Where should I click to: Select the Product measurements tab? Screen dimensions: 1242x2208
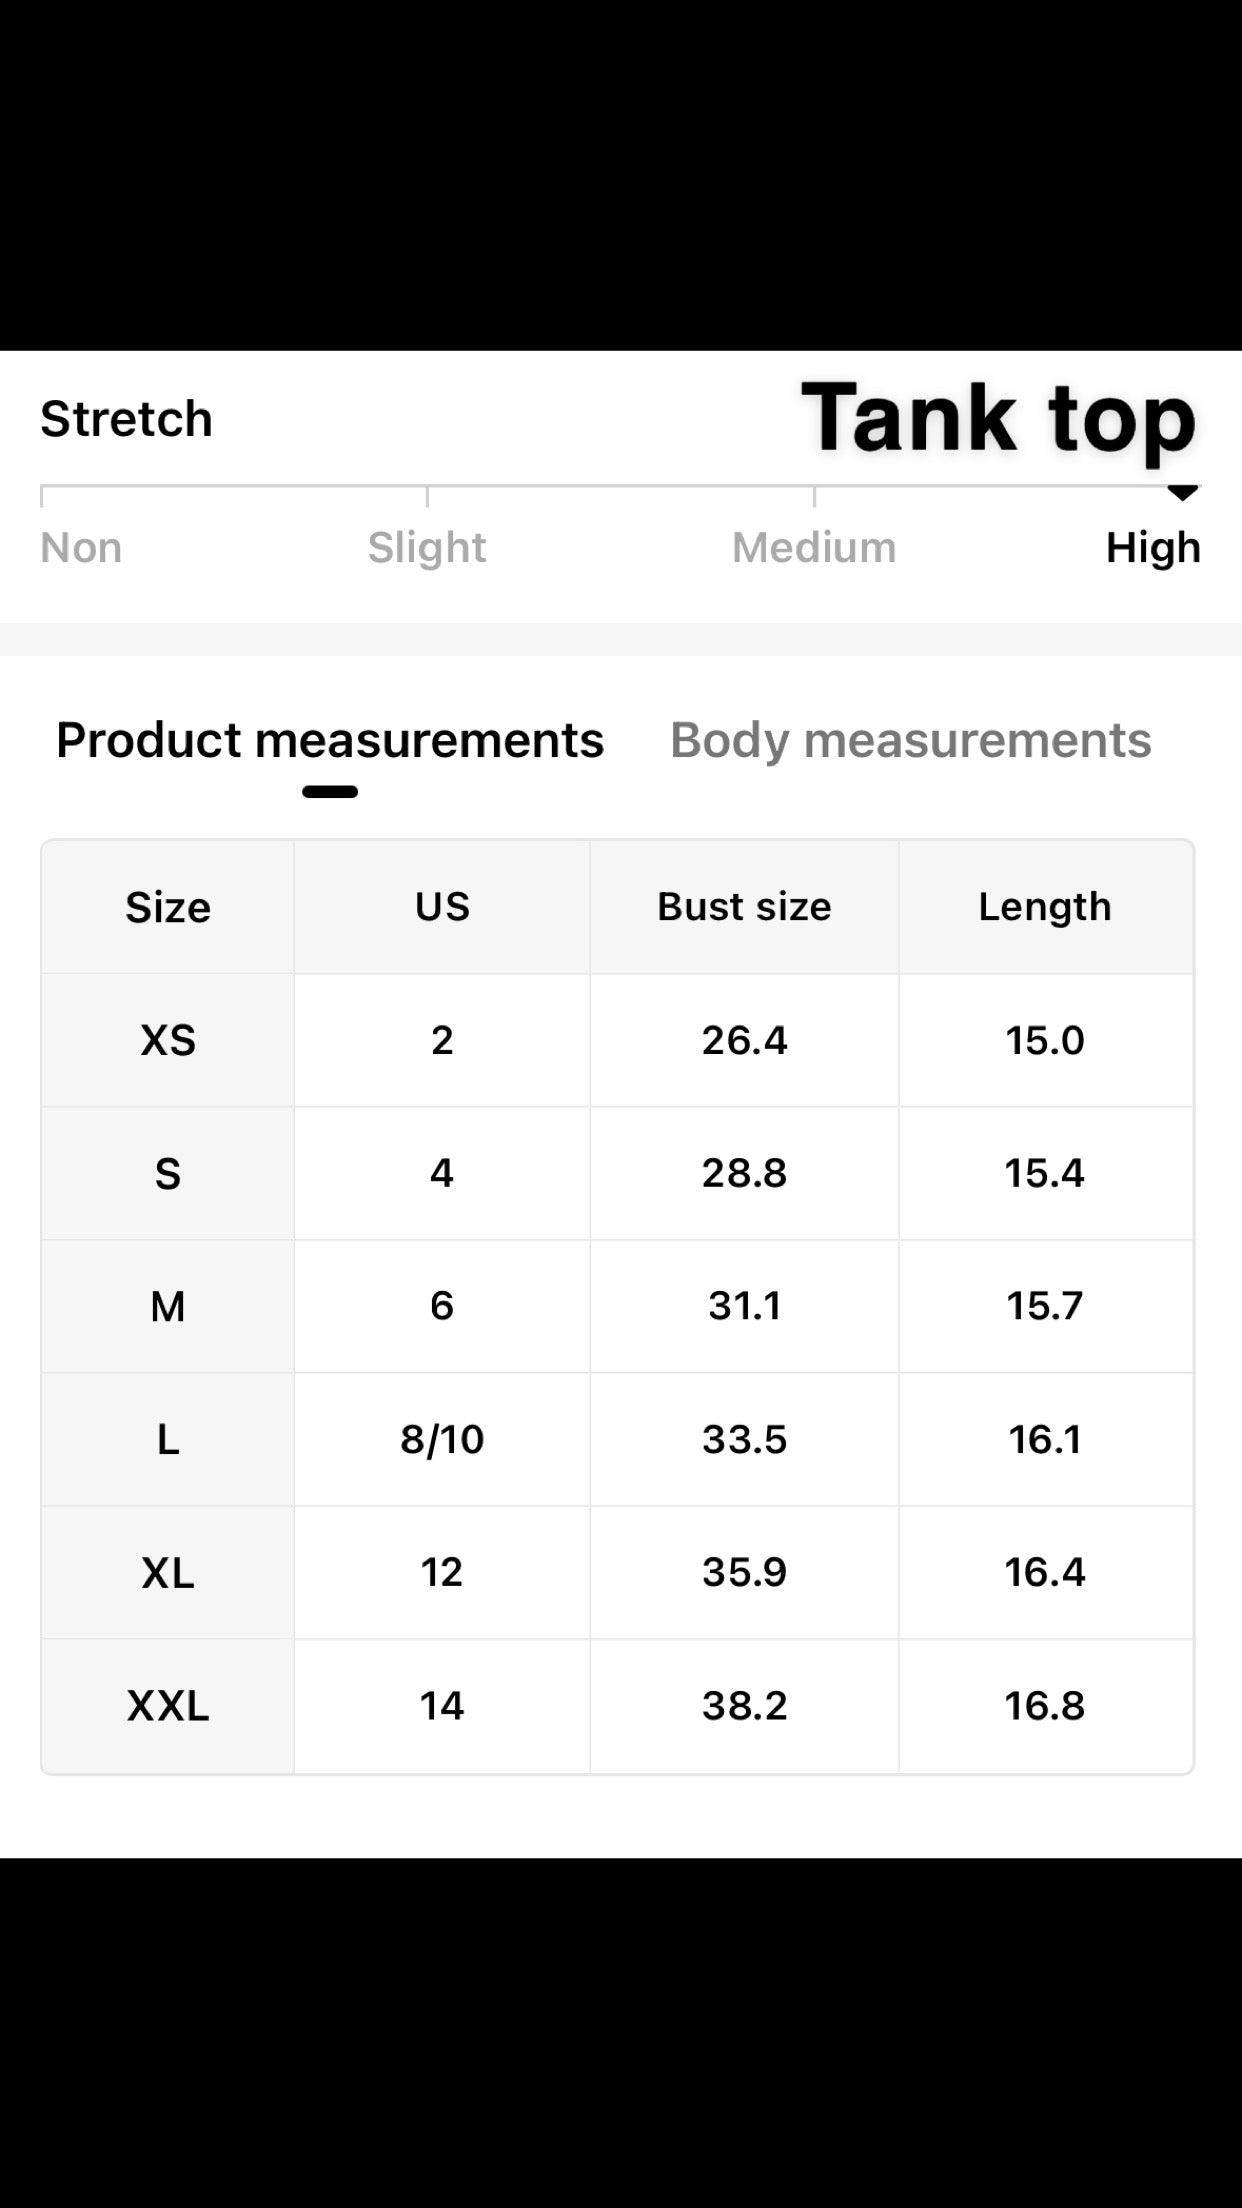click(x=330, y=741)
